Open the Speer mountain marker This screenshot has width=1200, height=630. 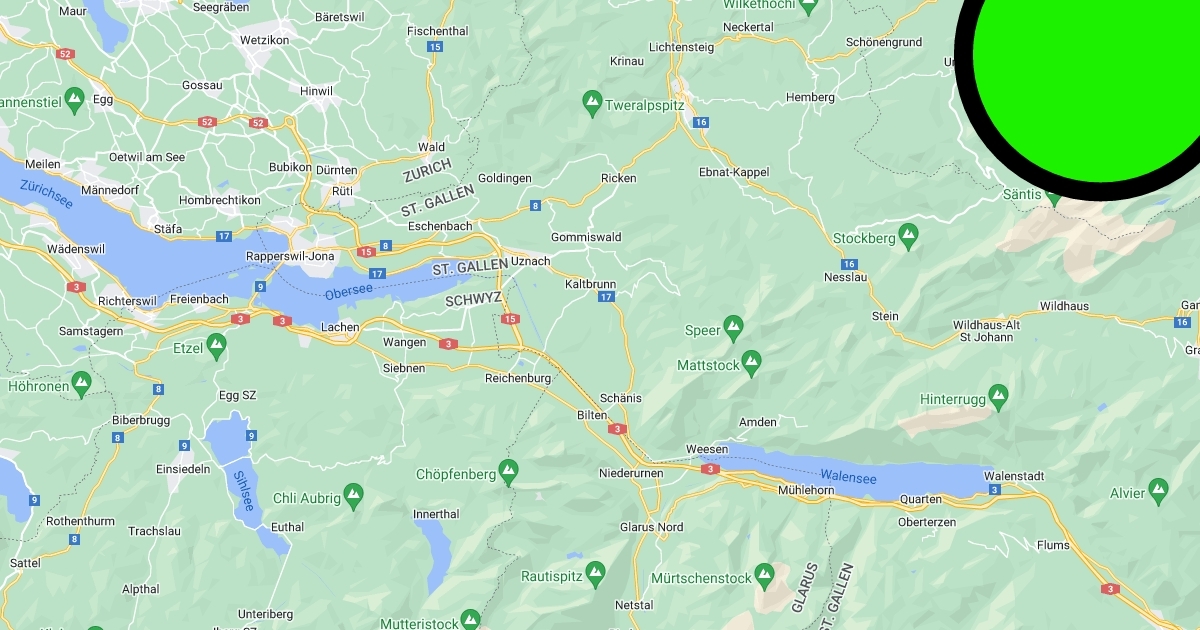[734, 327]
